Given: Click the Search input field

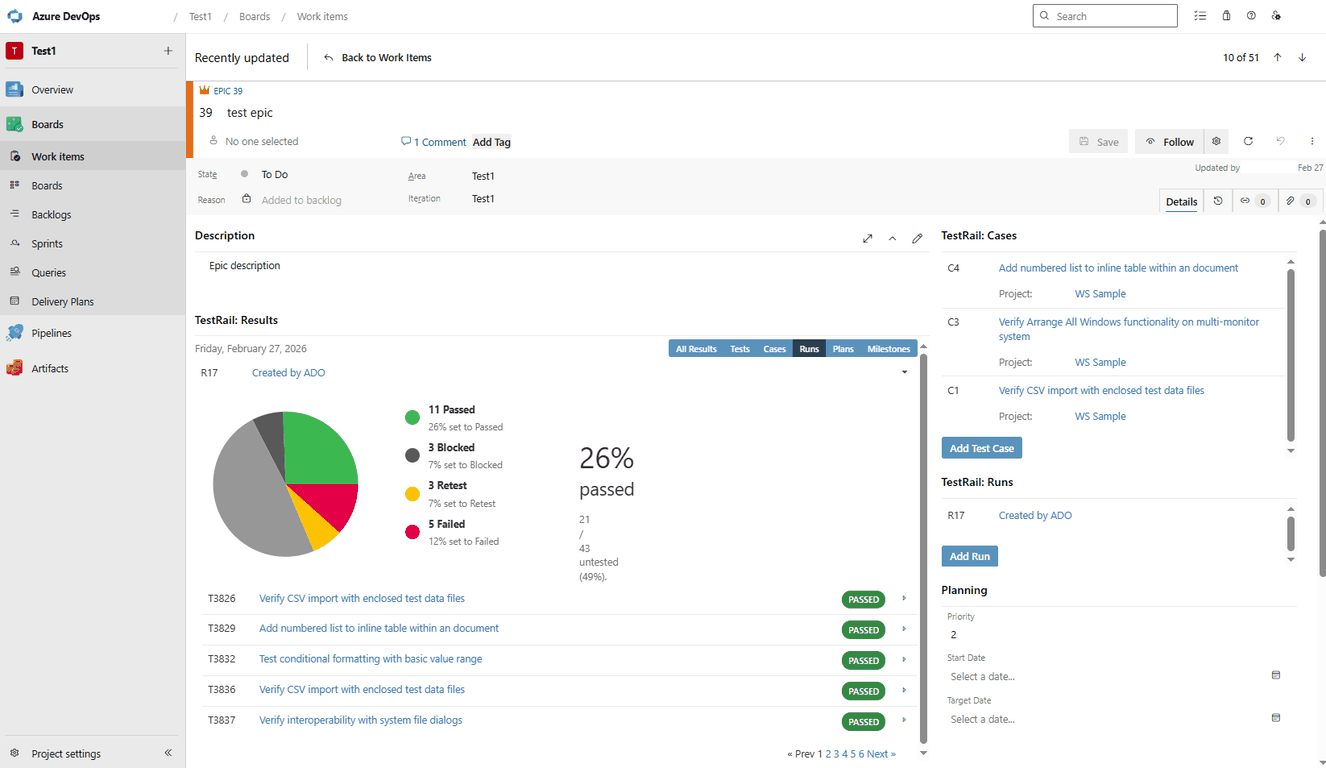Looking at the screenshot, I should pyautogui.click(x=1105, y=16).
